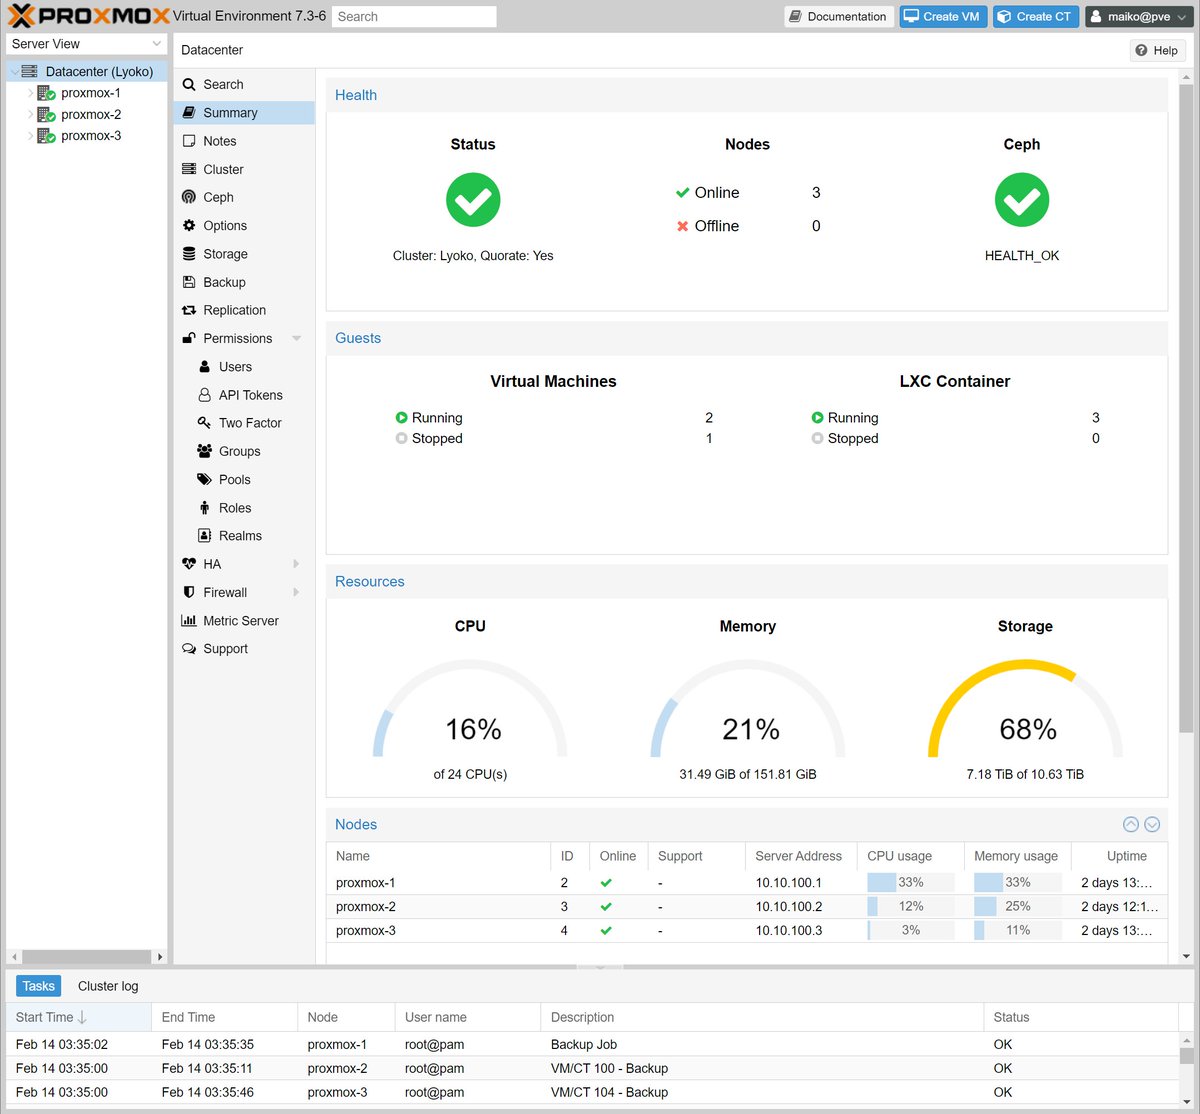The image size is (1200, 1114).
Task: Click the Datacenter (Lyoko) tree icon
Action: (29, 72)
